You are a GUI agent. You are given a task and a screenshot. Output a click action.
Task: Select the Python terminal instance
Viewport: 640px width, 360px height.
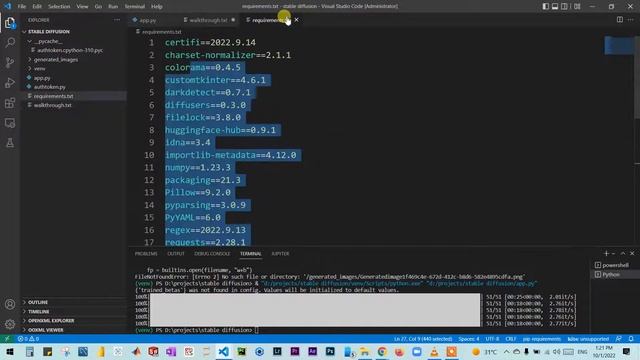click(x=612, y=274)
